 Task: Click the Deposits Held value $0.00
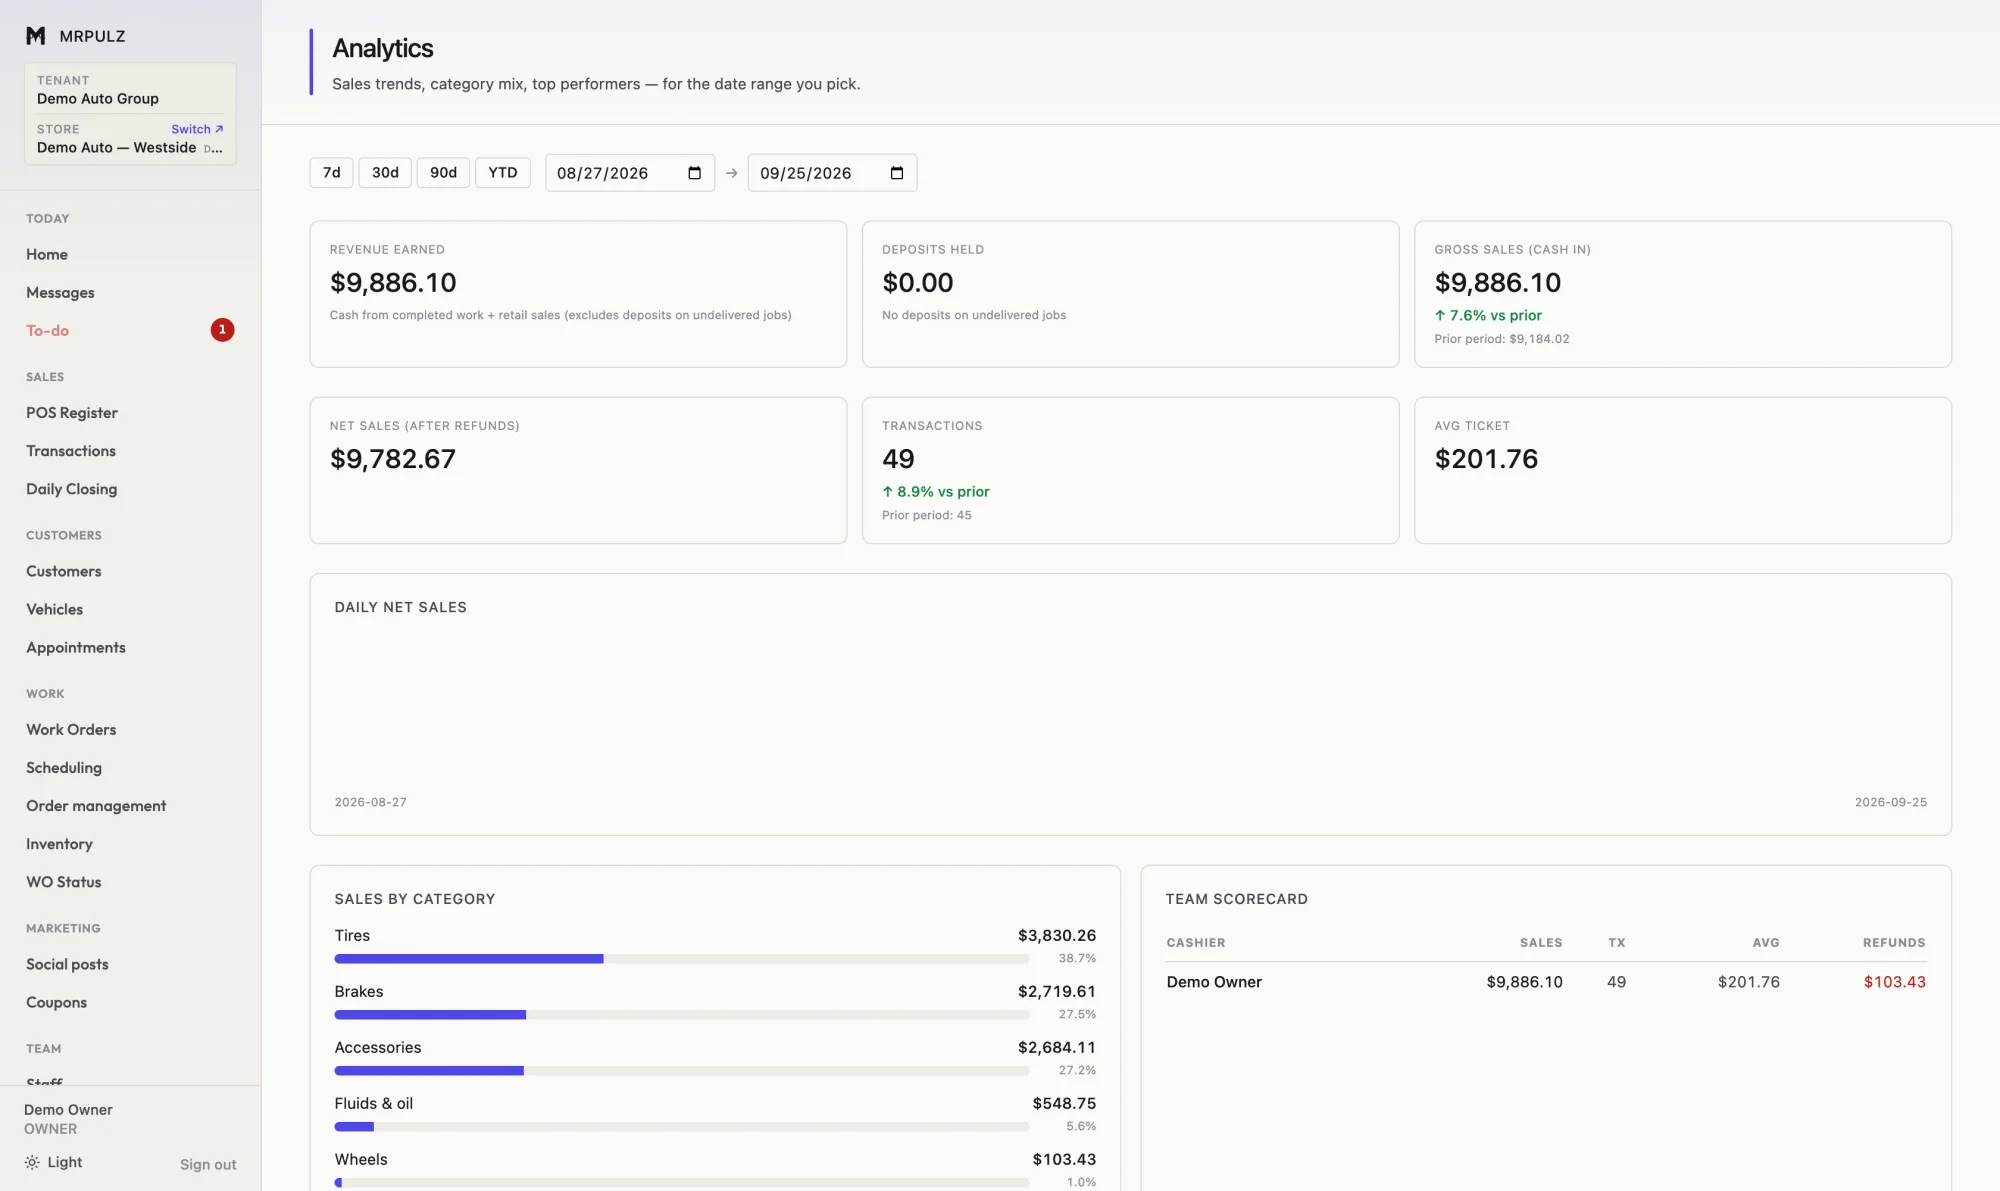[918, 283]
